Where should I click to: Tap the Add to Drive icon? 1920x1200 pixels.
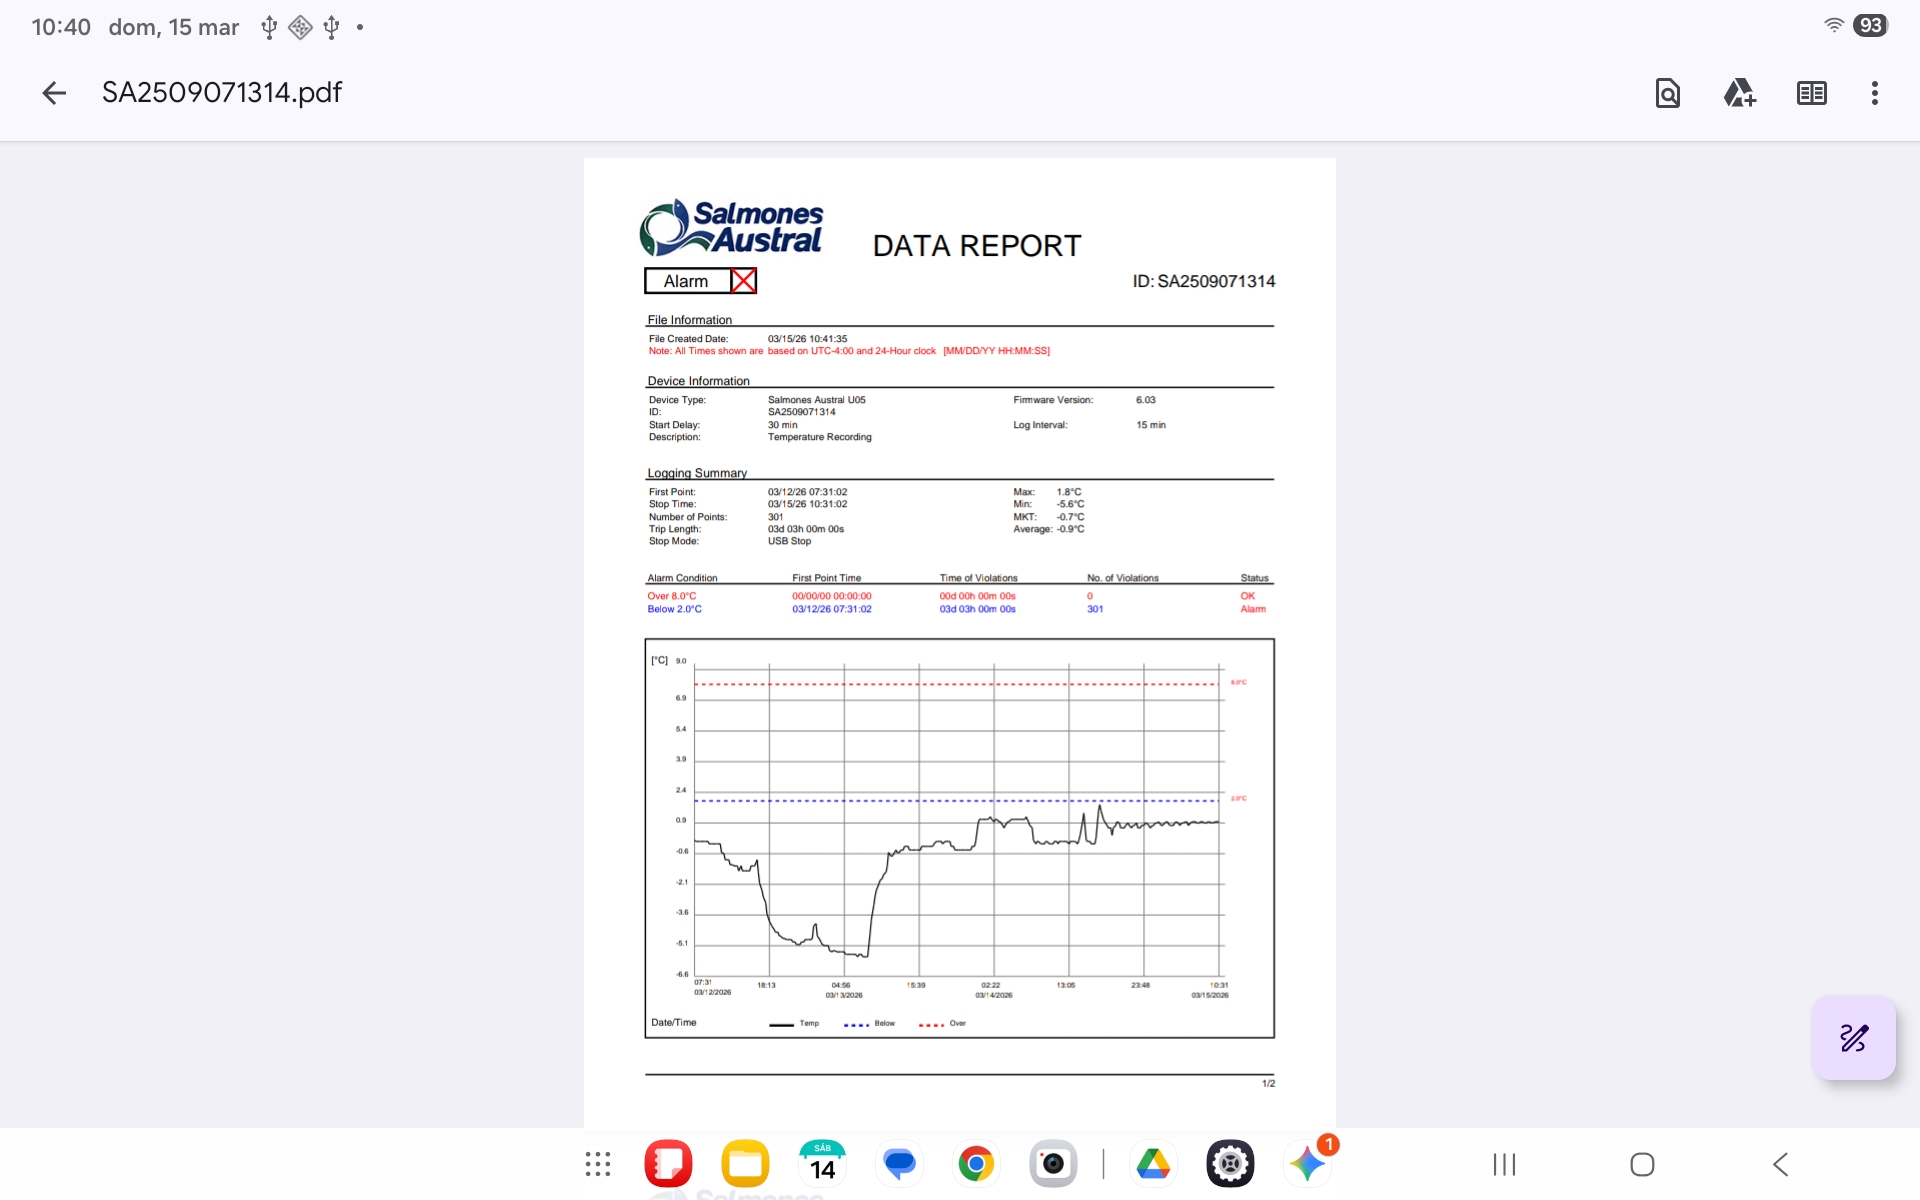(x=1739, y=93)
